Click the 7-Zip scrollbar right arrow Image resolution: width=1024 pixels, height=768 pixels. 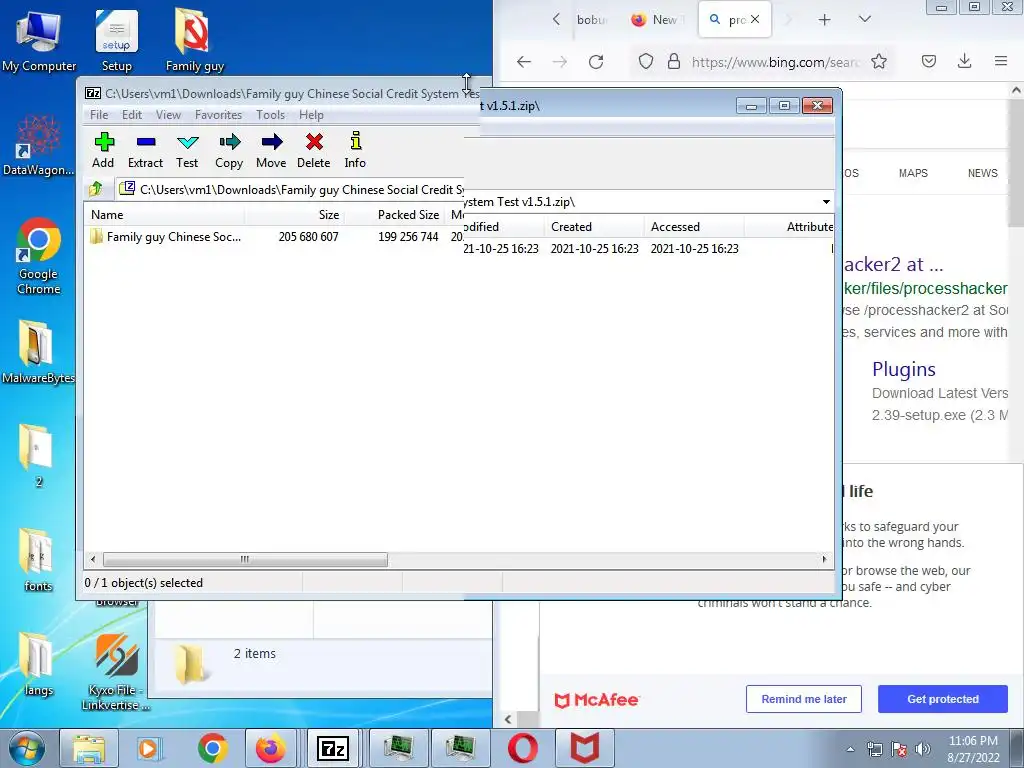tap(824, 560)
